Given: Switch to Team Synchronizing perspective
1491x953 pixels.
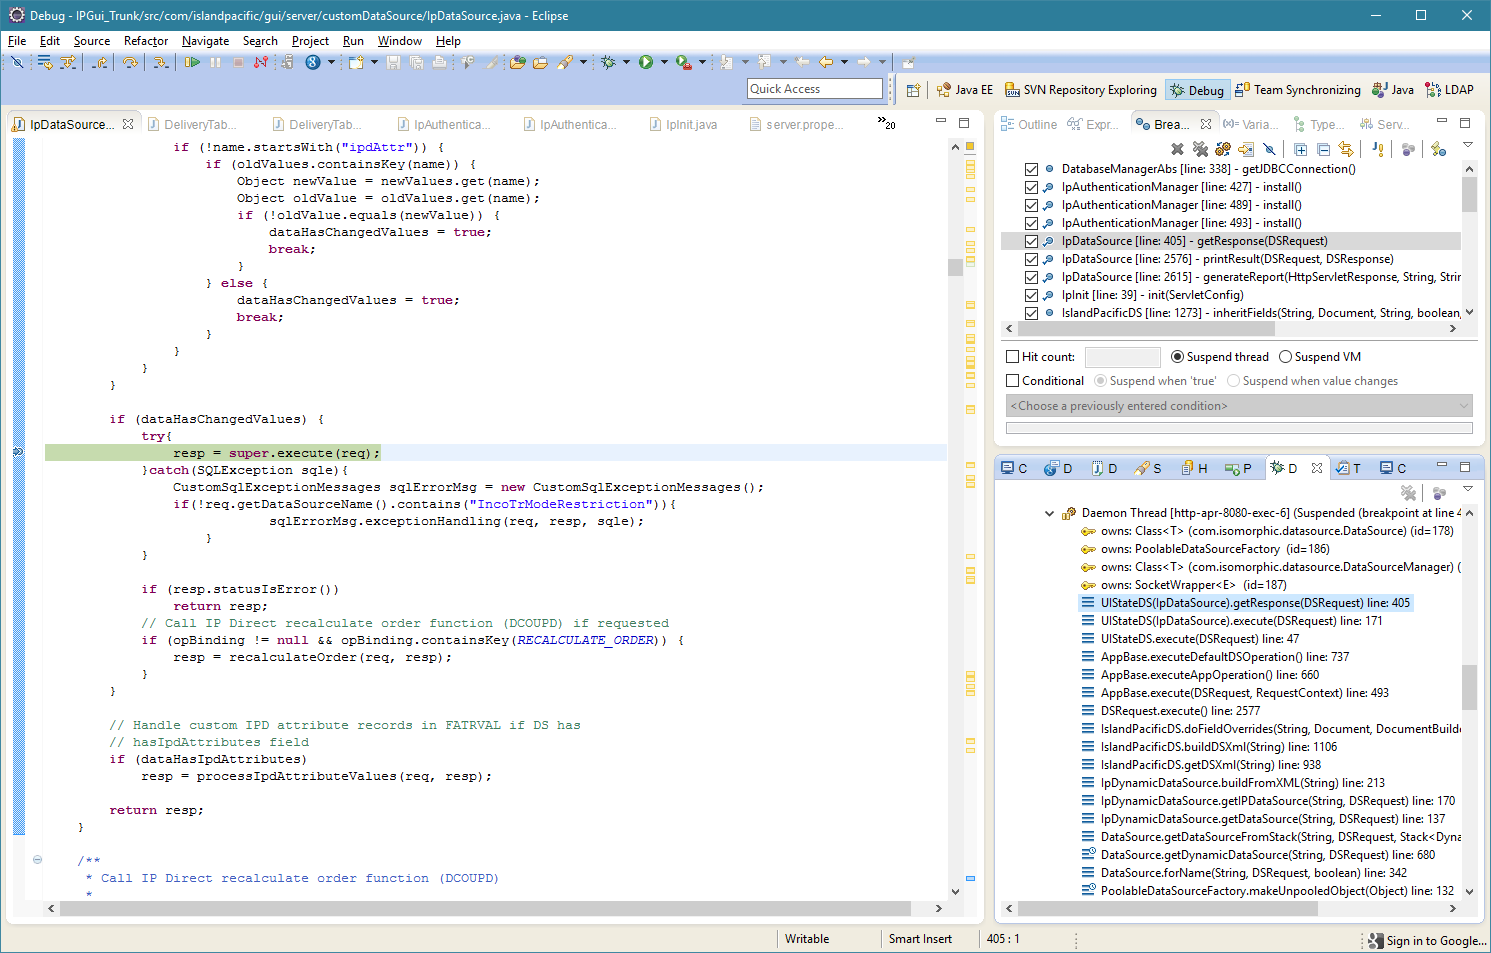Looking at the screenshot, I should (1297, 90).
